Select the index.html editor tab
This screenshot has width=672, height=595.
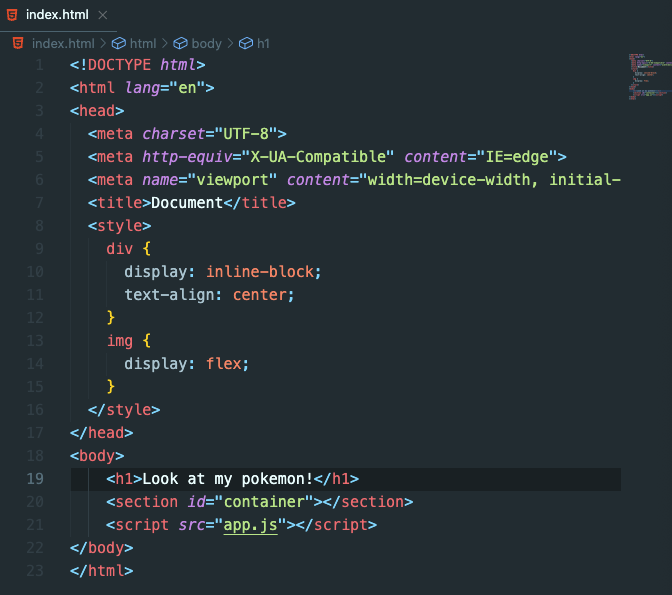pos(57,15)
